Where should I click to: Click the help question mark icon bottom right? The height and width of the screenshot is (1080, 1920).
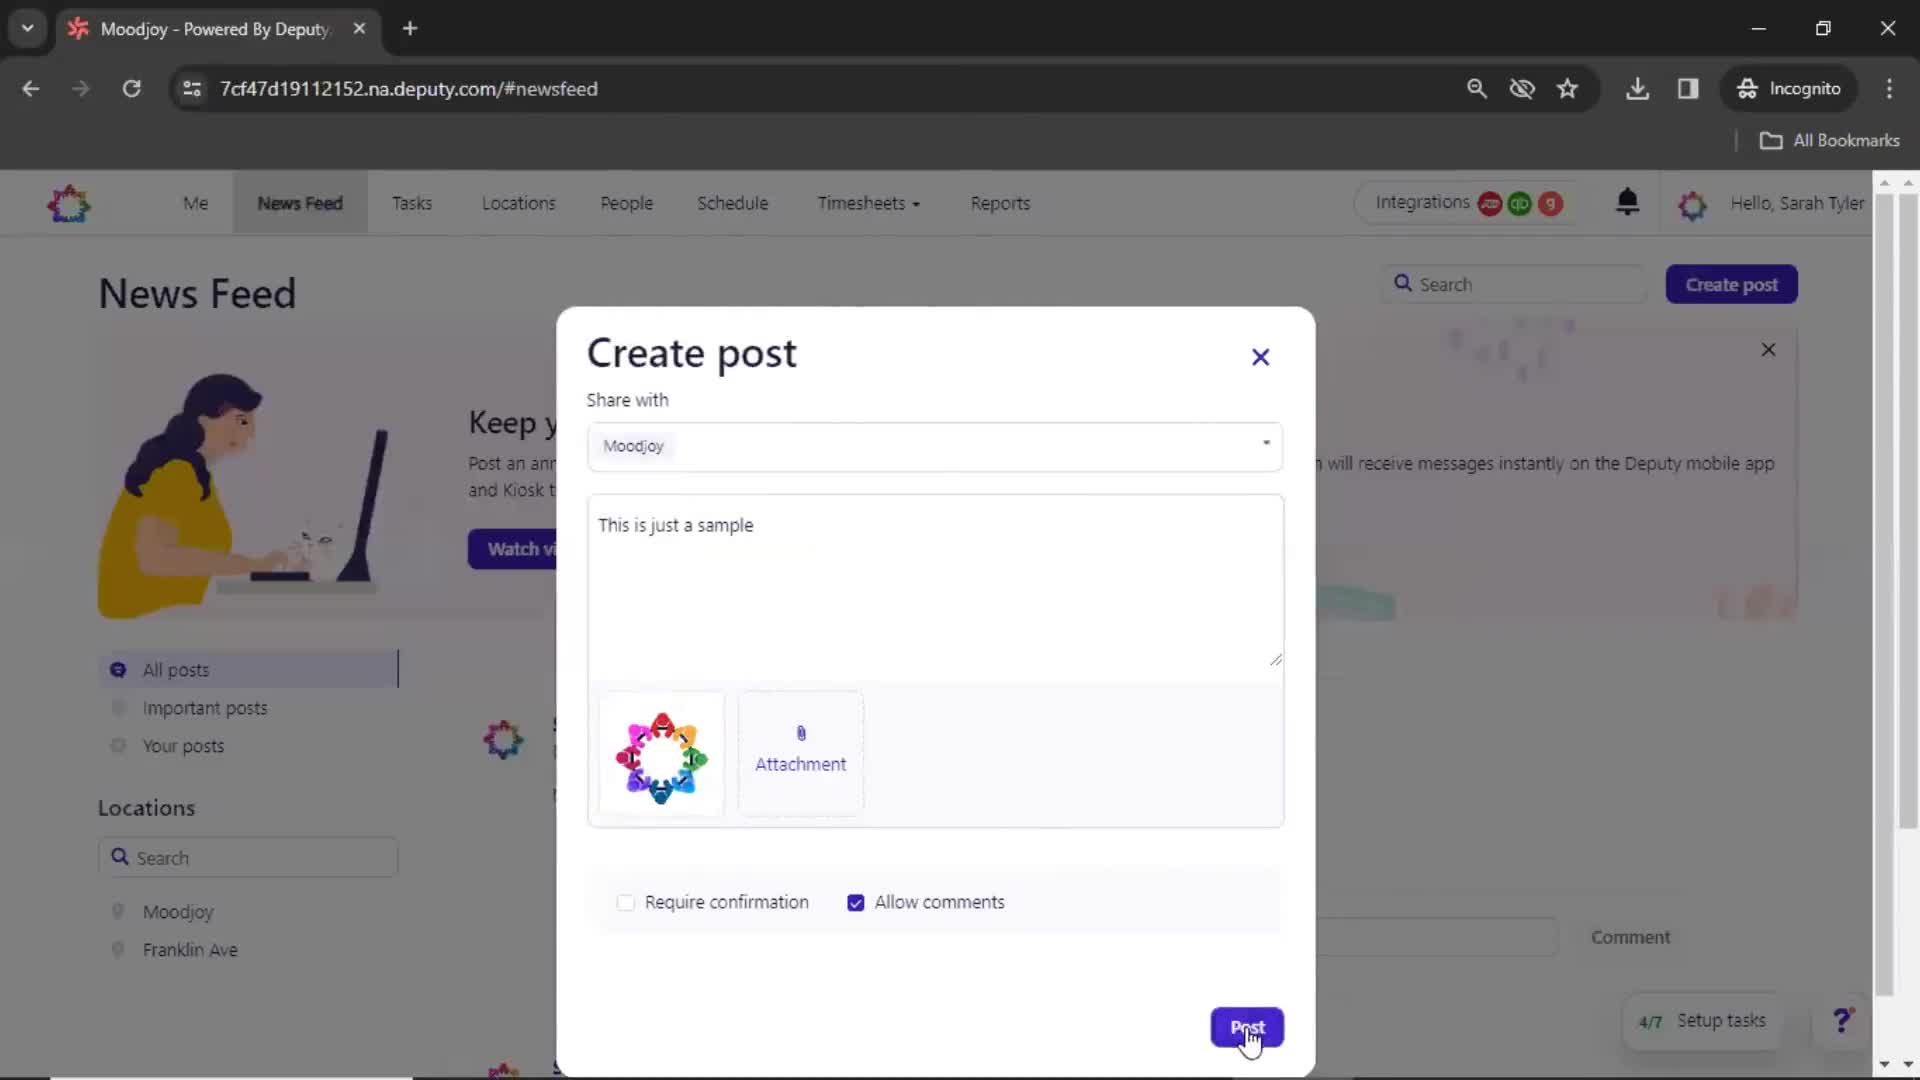[1840, 1019]
